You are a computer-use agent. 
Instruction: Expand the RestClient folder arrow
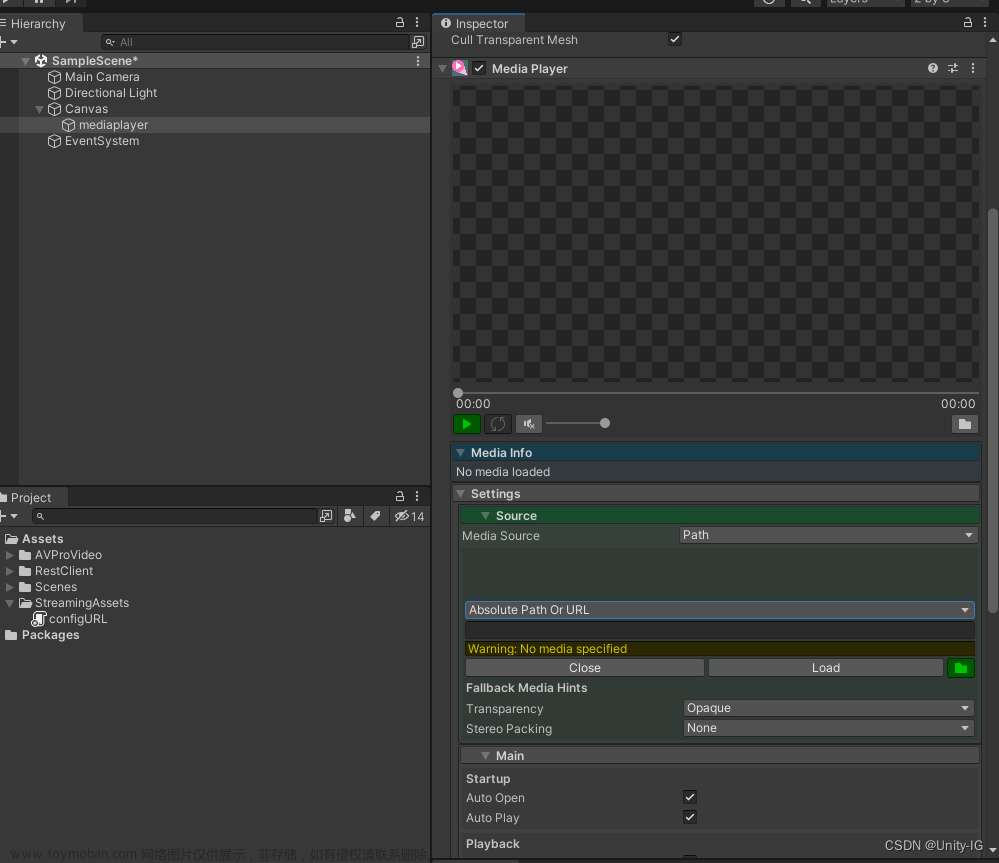[10, 571]
